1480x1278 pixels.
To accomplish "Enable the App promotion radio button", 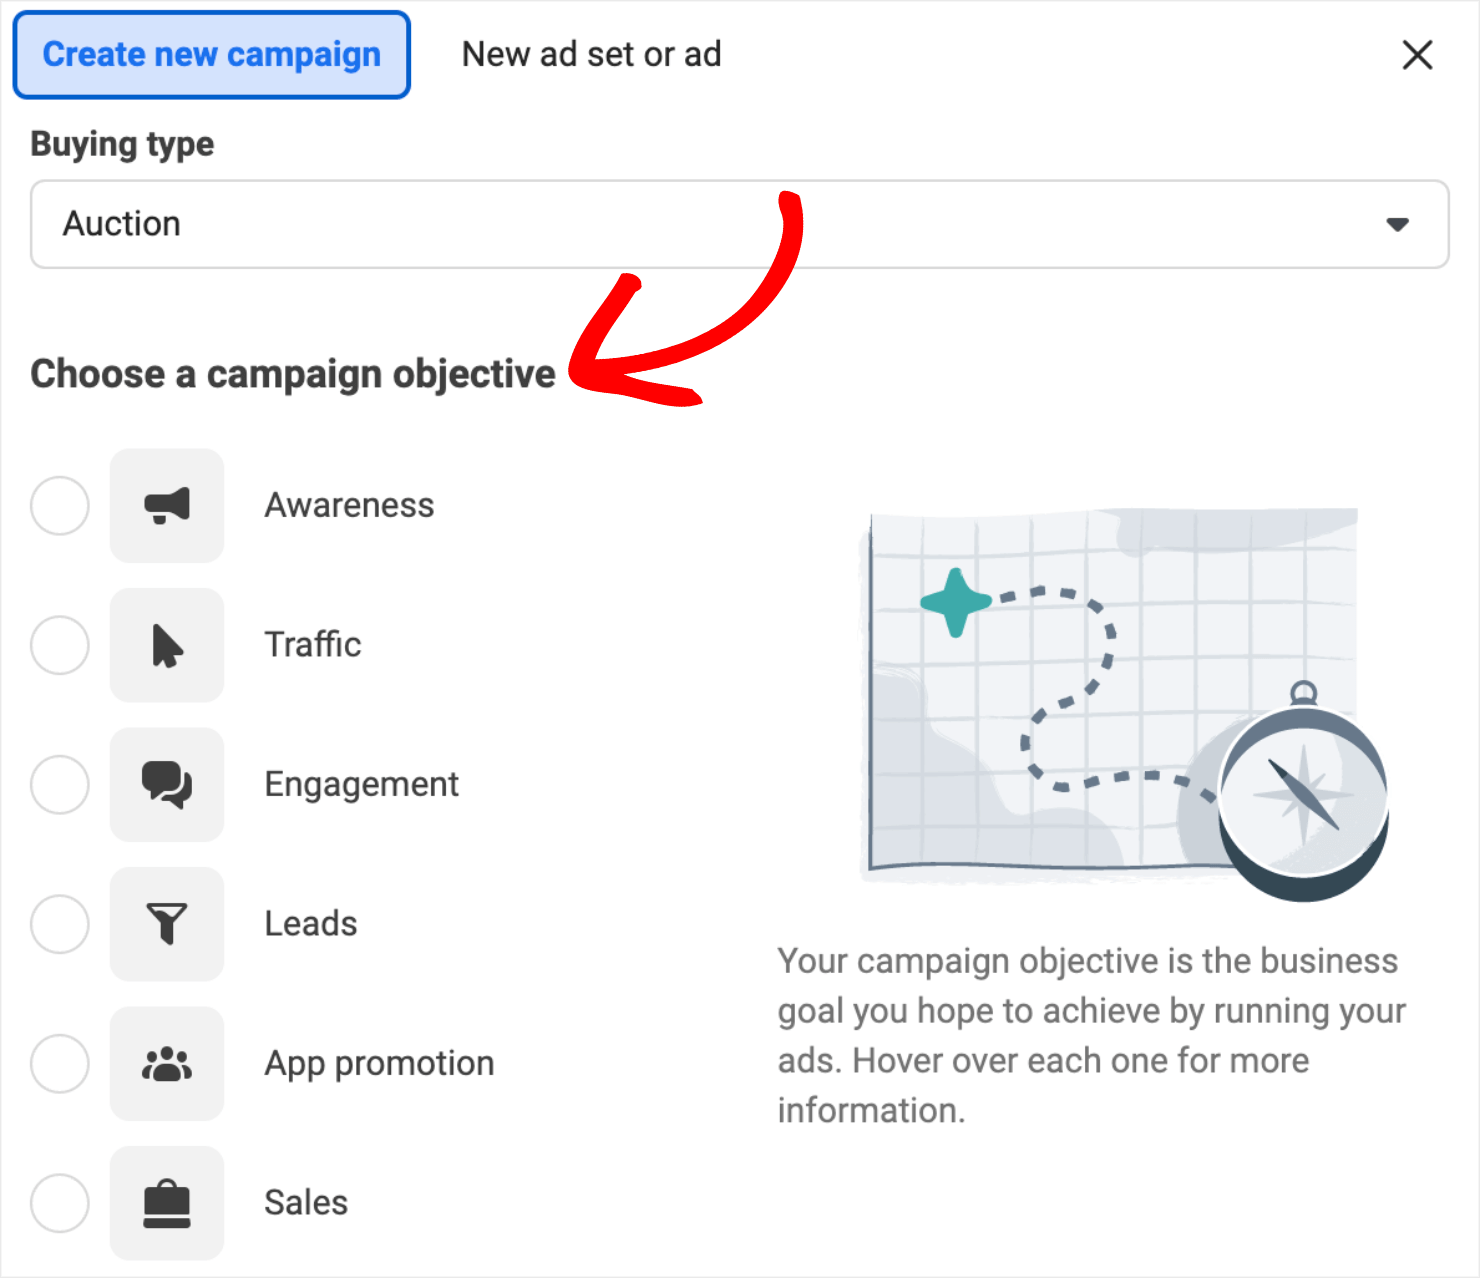I will tap(60, 1064).
